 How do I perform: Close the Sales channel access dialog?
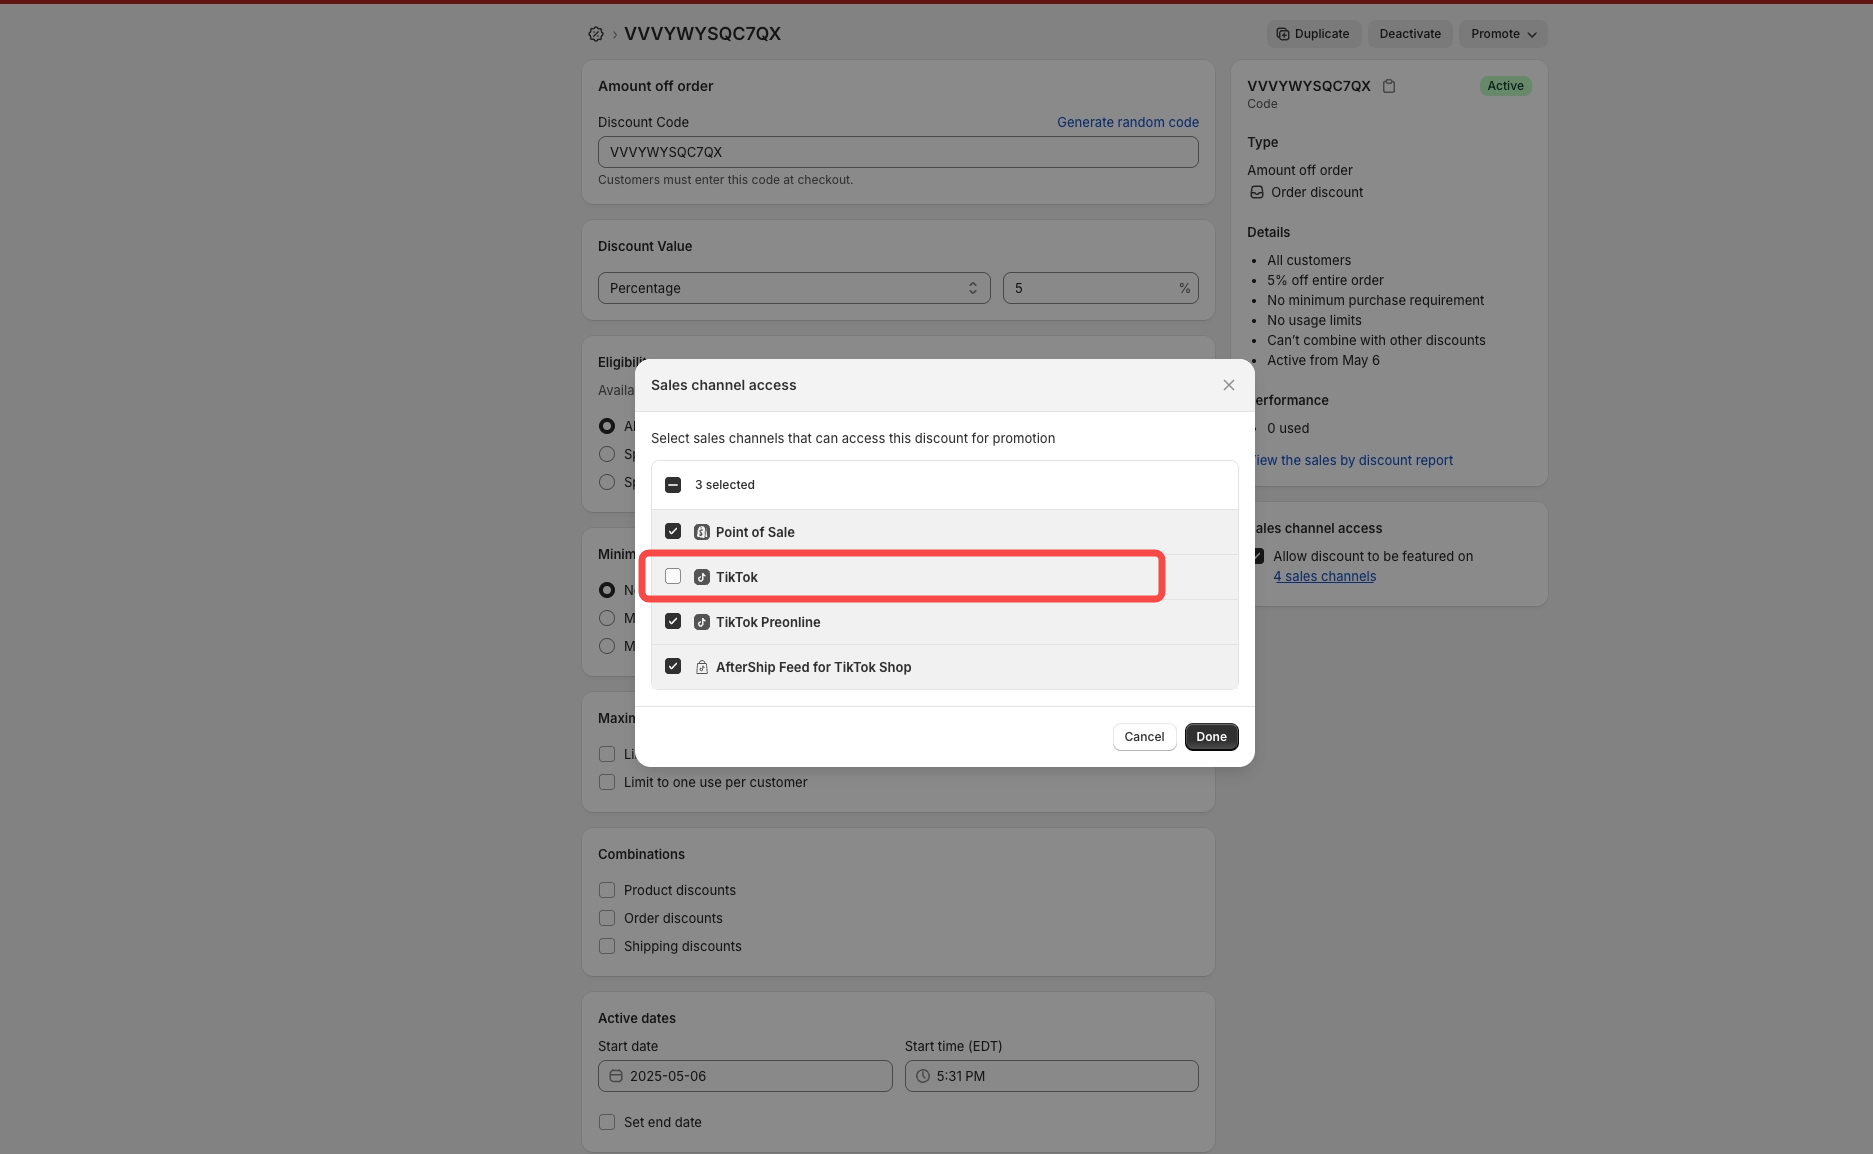tap(1229, 385)
